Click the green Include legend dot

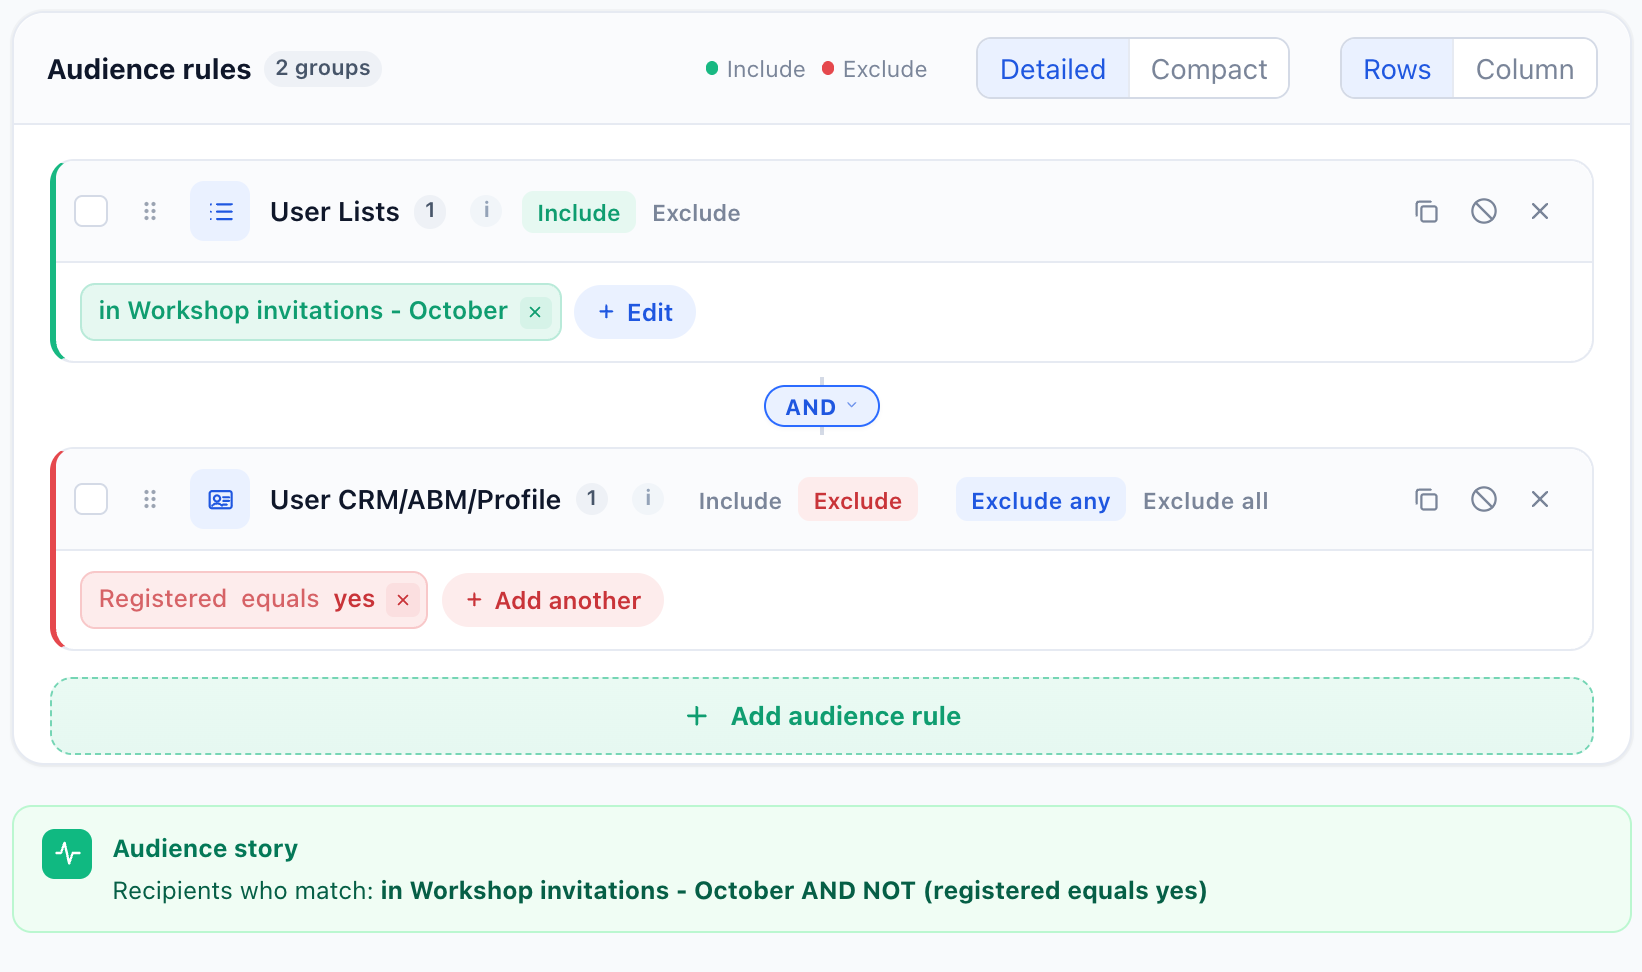point(712,68)
